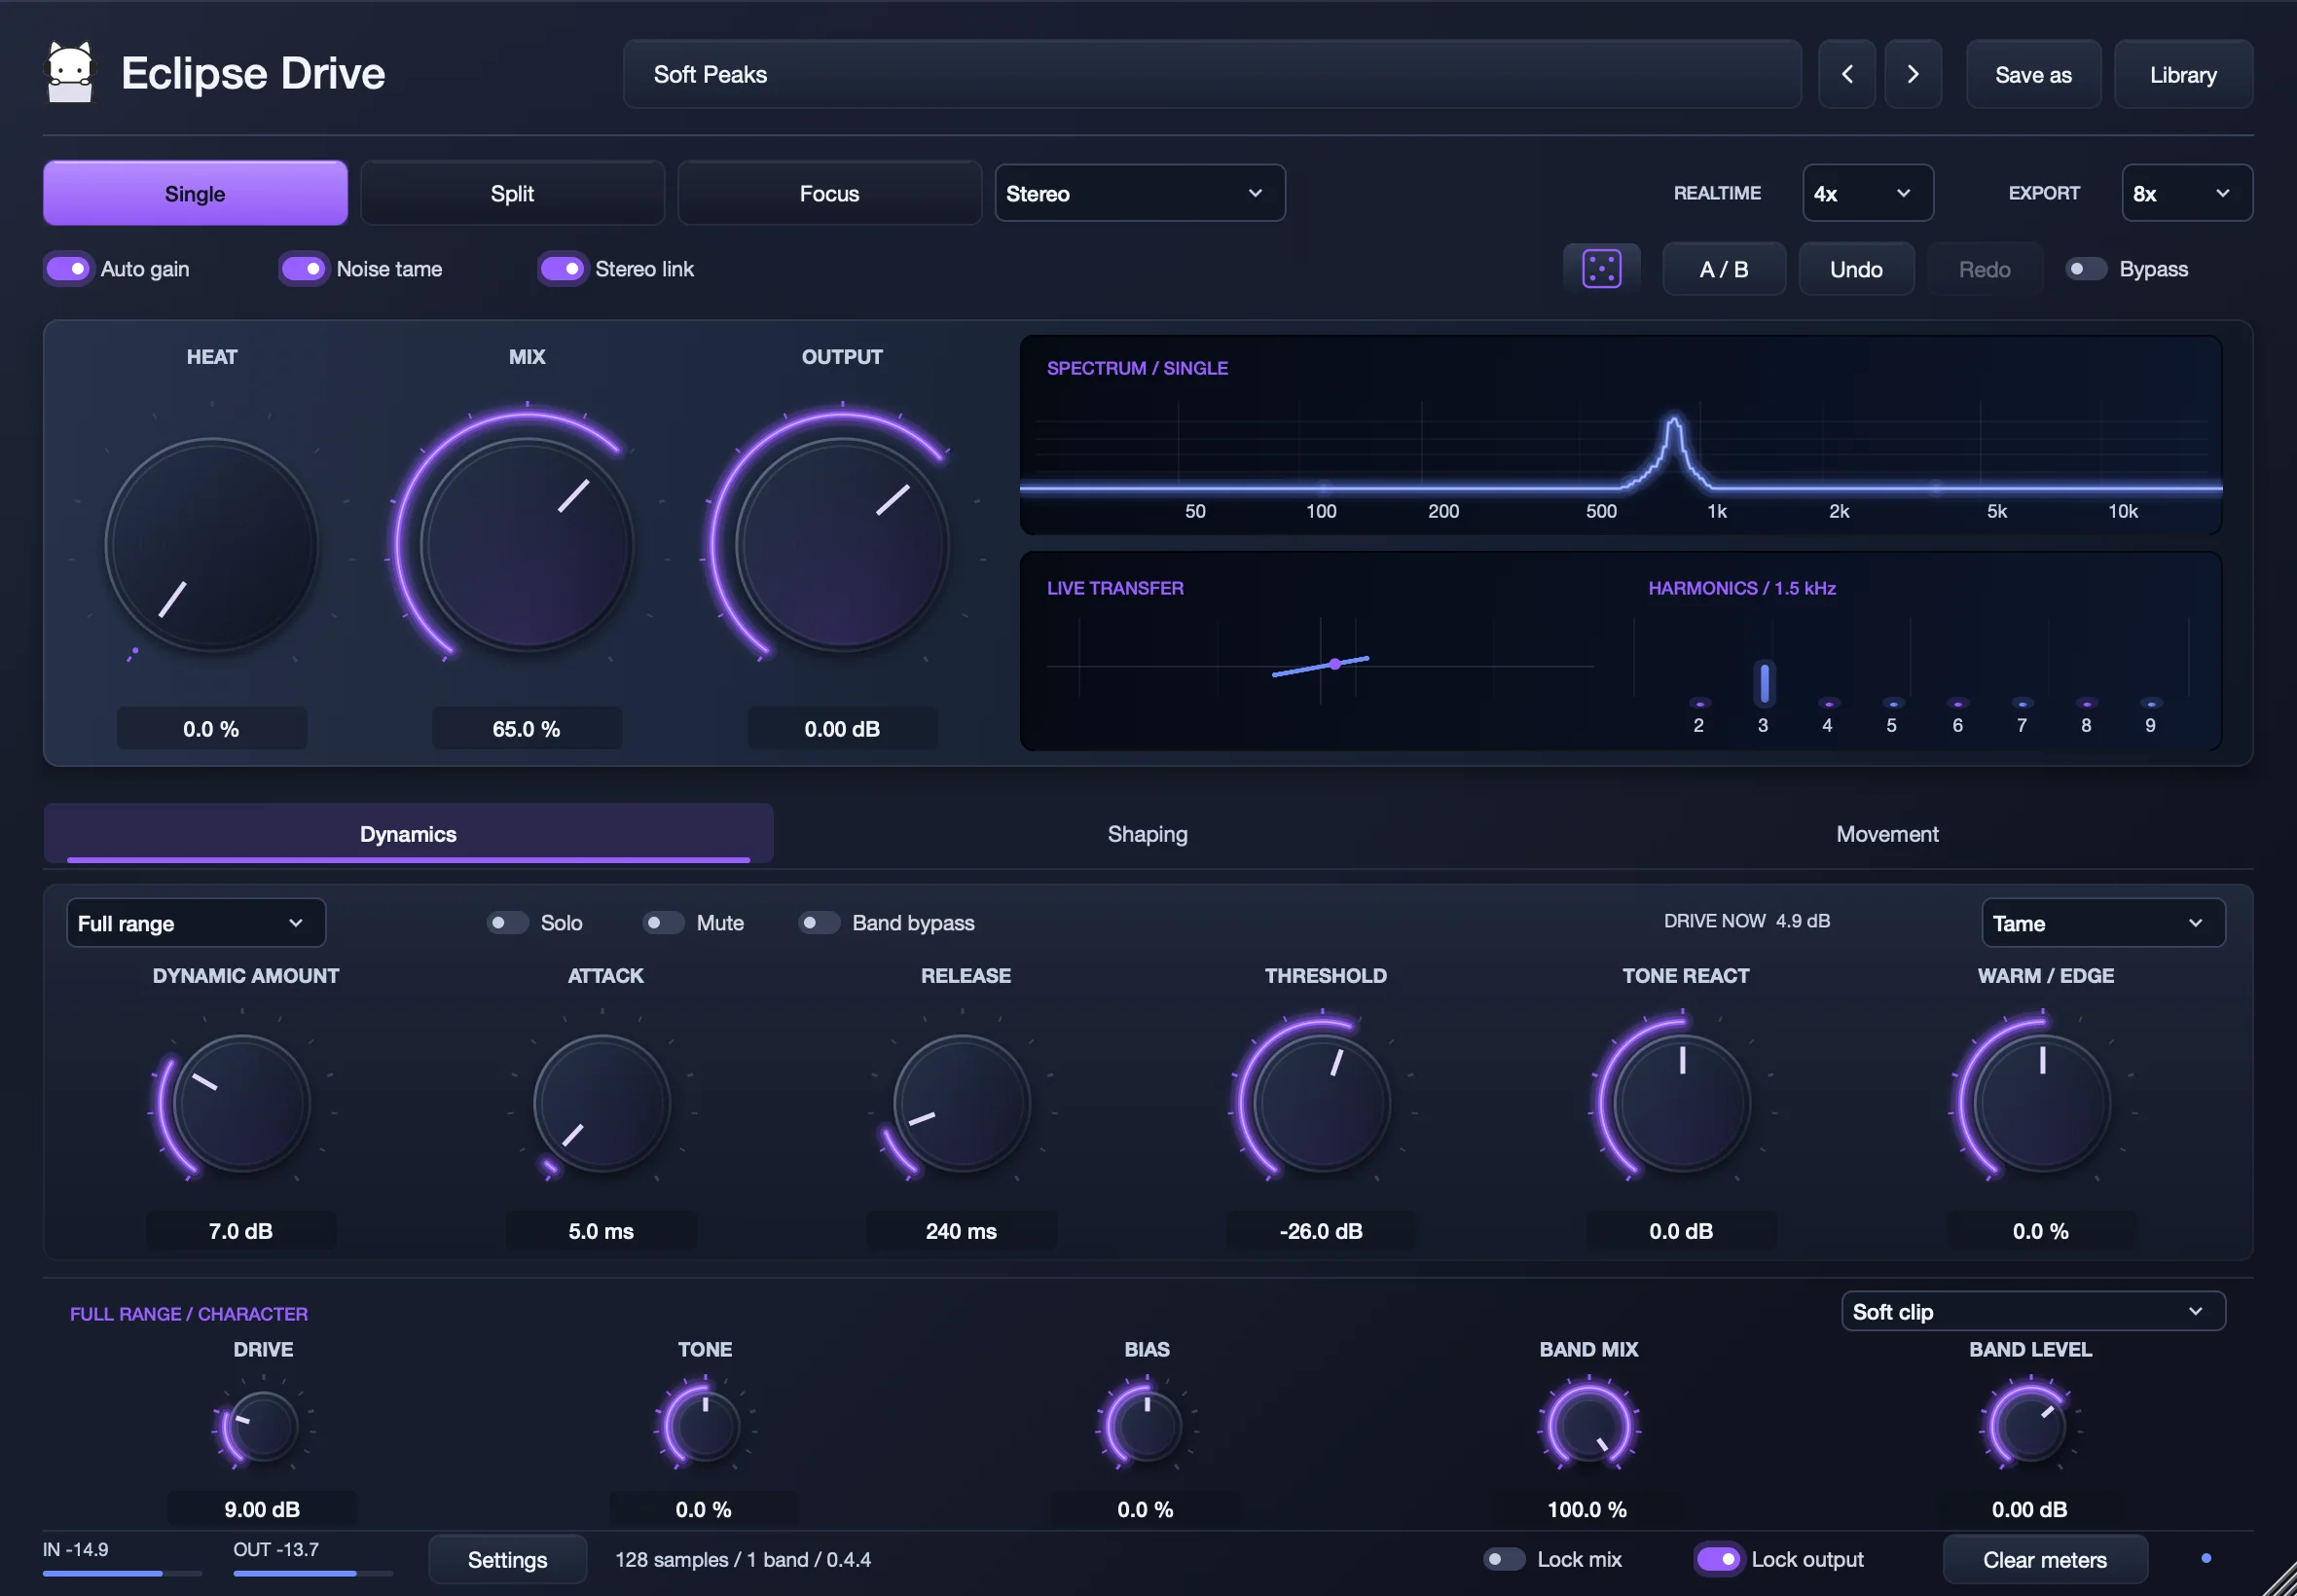Click the OUTPUT knob
Image resolution: width=2297 pixels, height=1596 pixels.
tap(842, 545)
